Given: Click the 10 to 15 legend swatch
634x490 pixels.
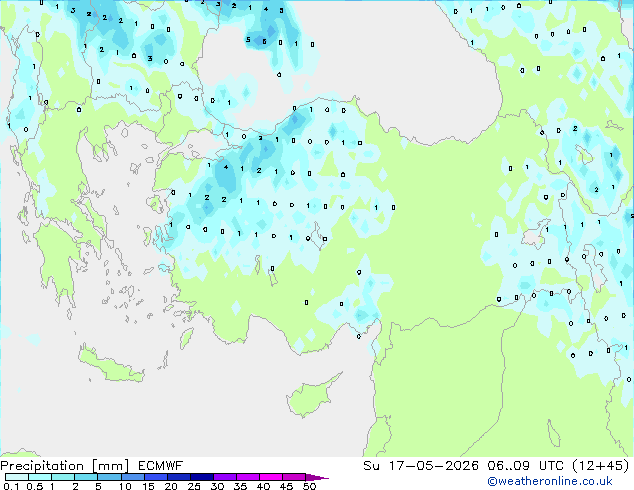Looking at the screenshot, I should [132, 477].
